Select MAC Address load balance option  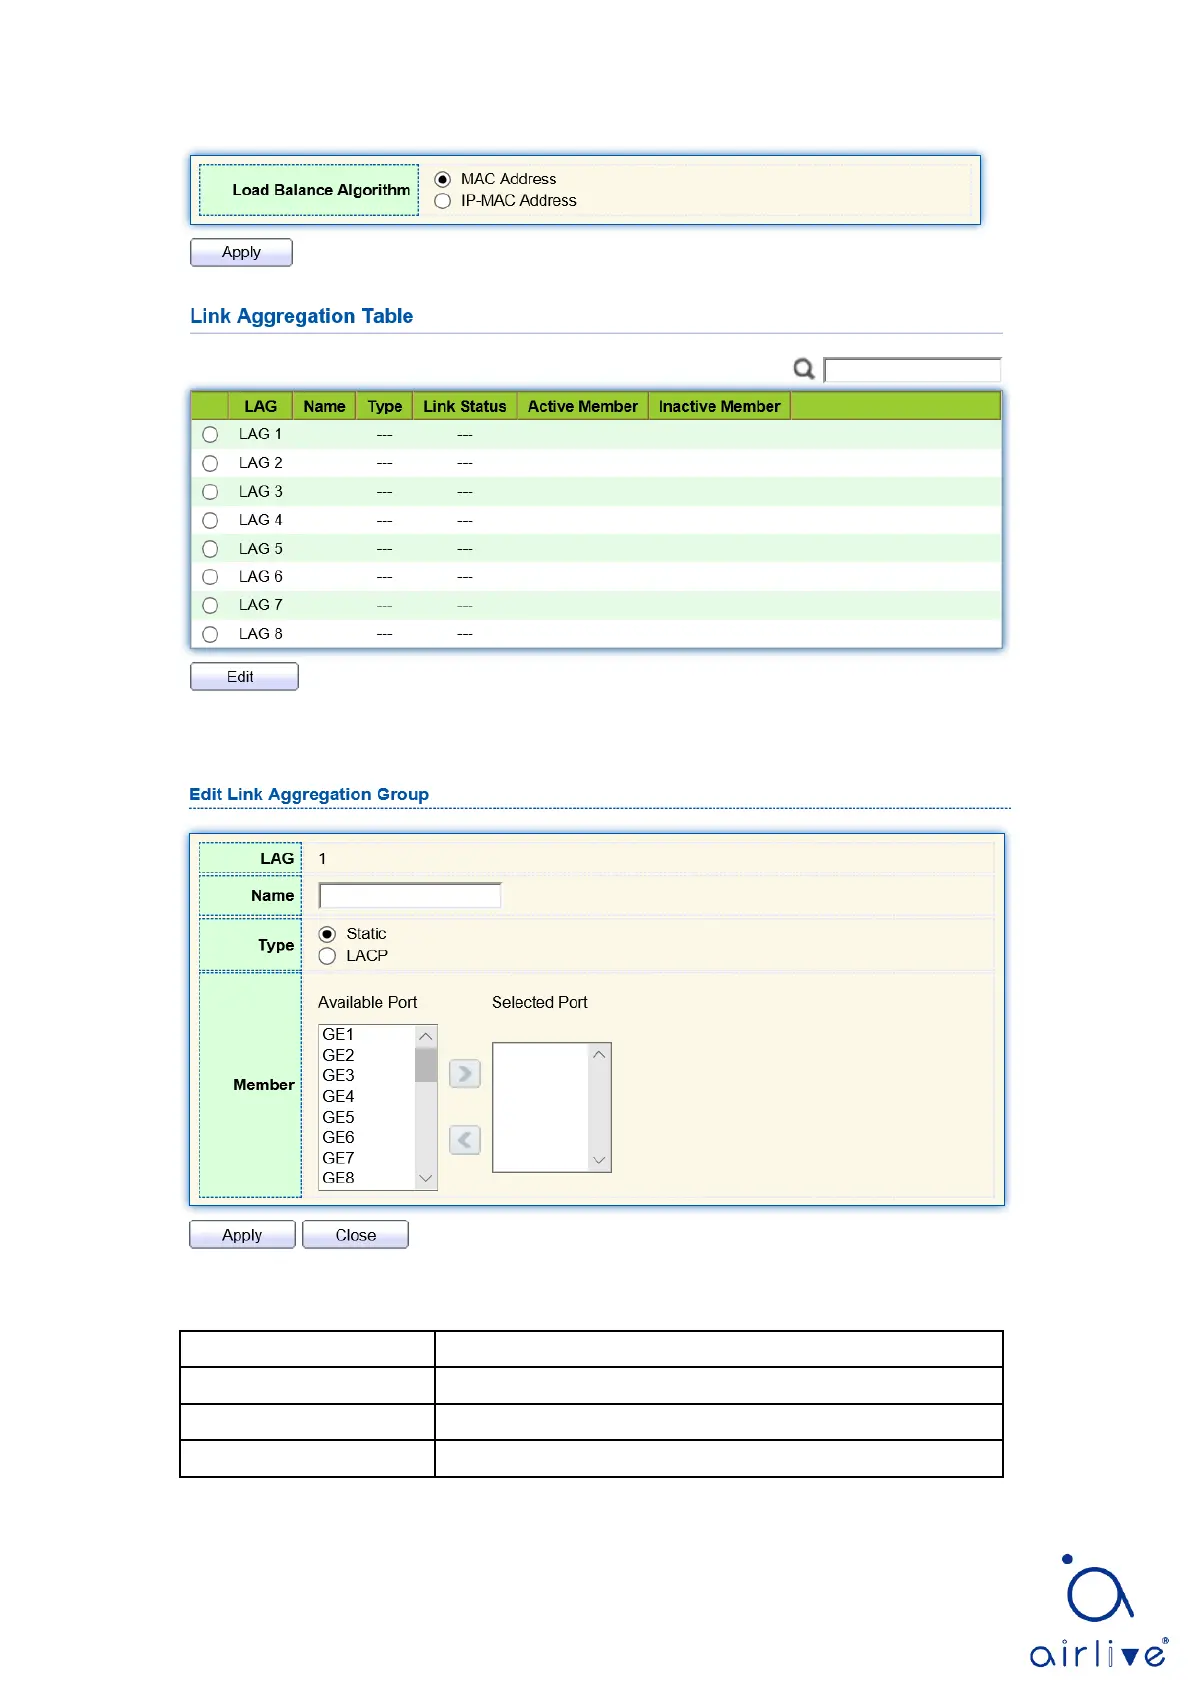[443, 180]
